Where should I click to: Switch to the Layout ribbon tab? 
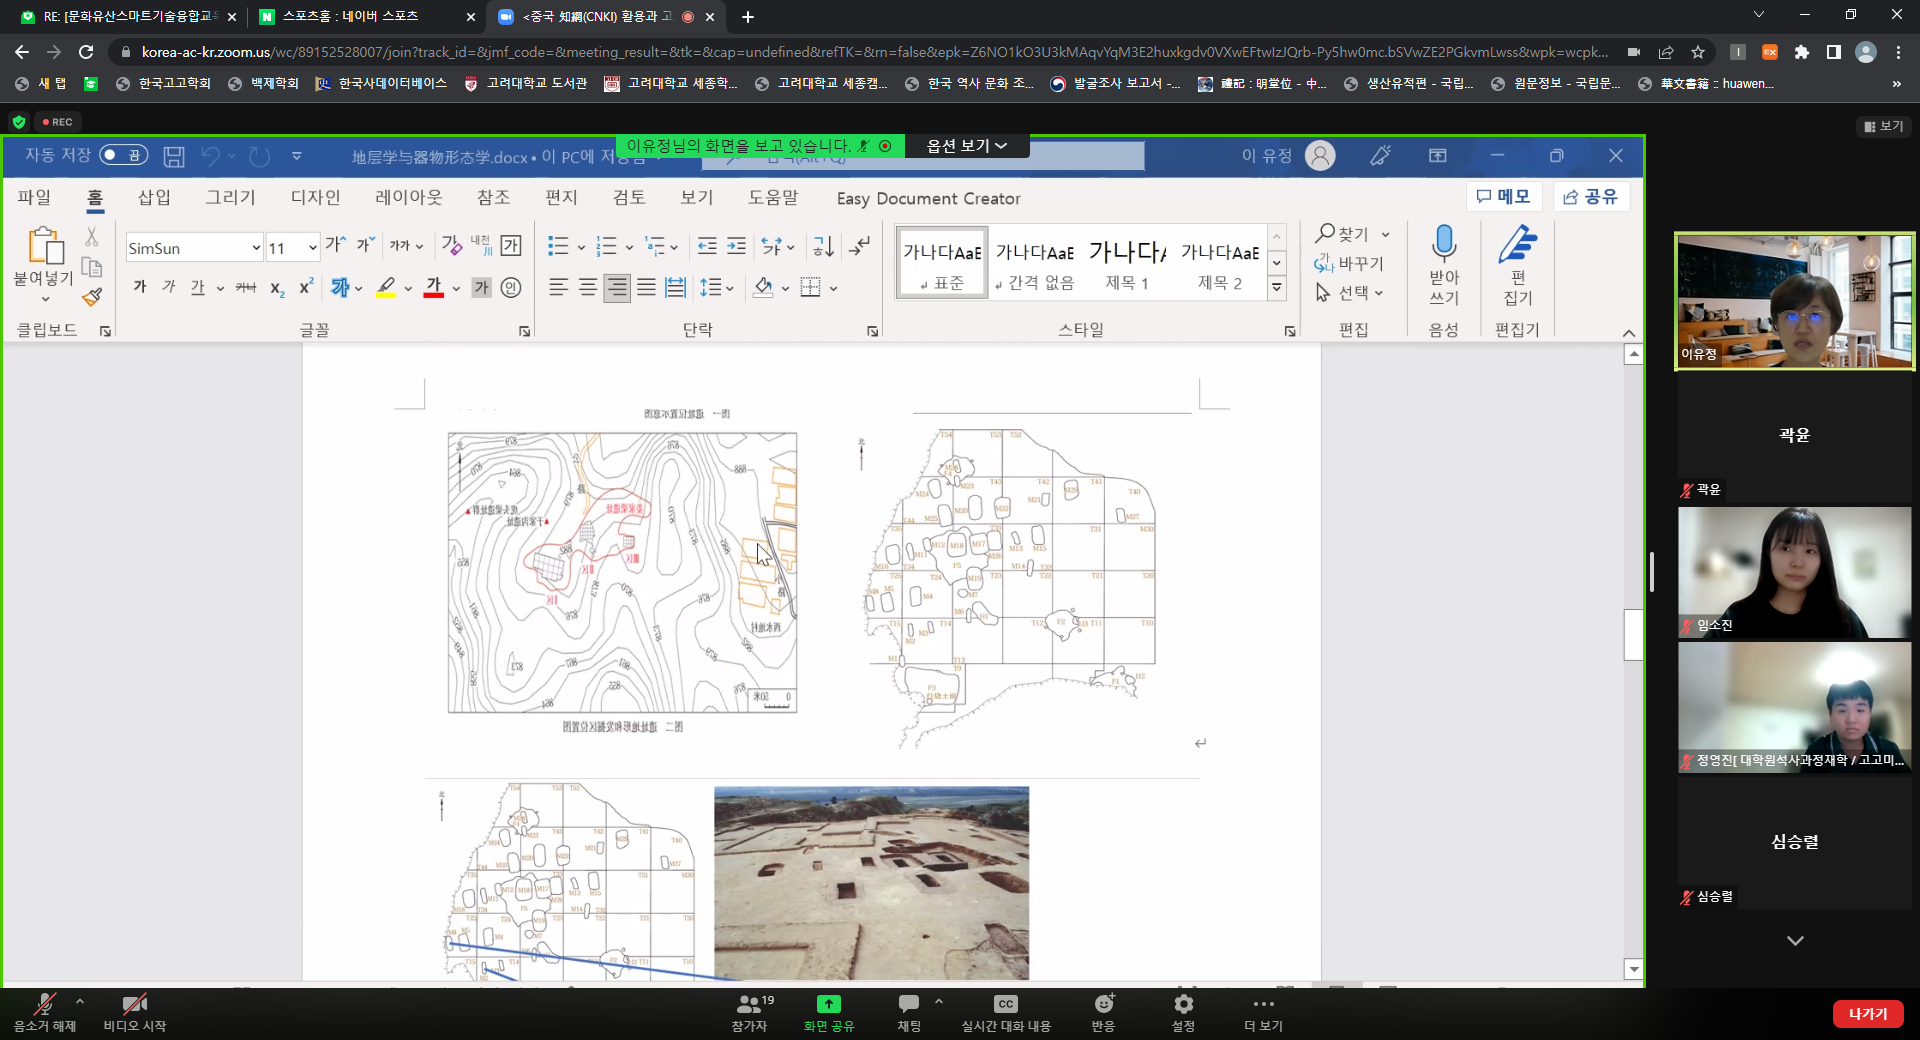[x=408, y=198]
